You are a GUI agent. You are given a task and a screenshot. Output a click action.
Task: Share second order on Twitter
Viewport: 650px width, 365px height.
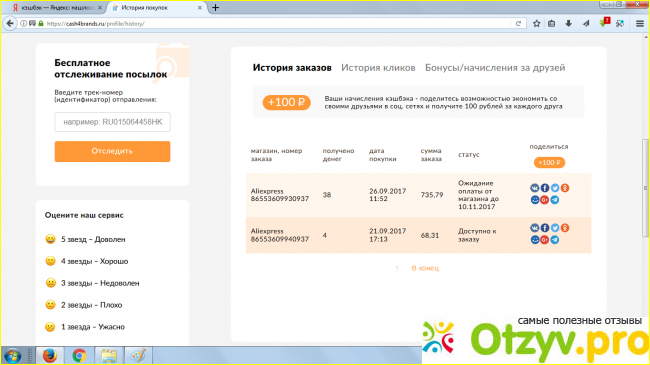(x=555, y=228)
